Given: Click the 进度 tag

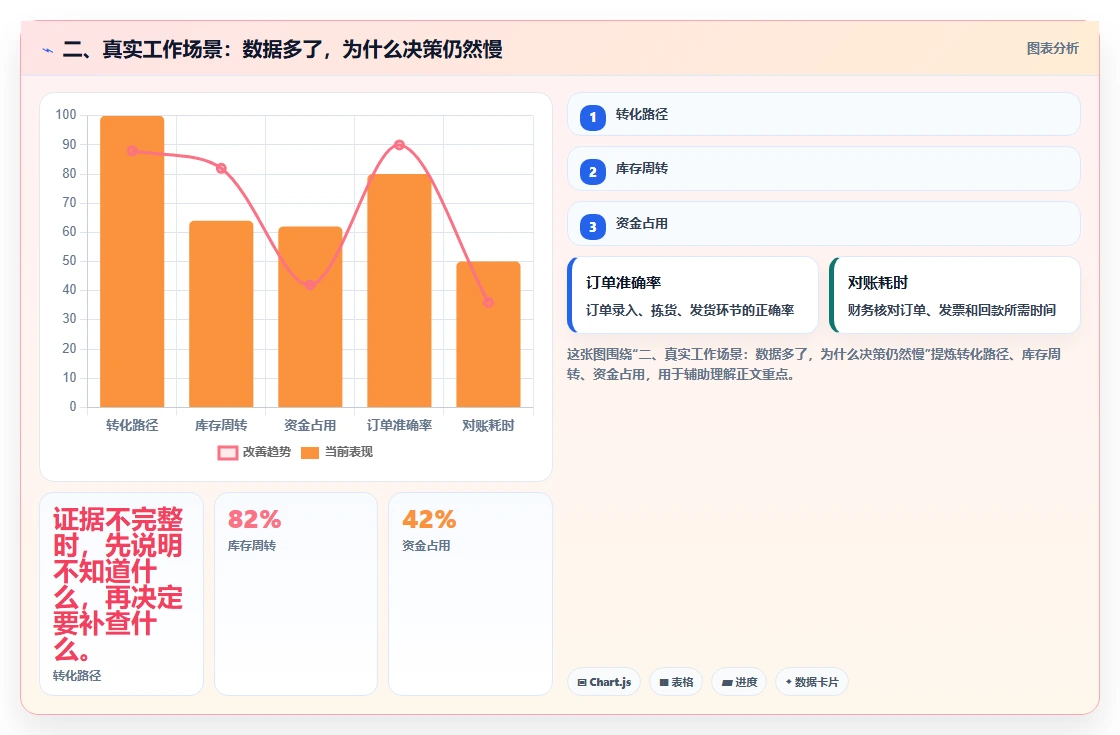Looking at the screenshot, I should tap(739, 682).
